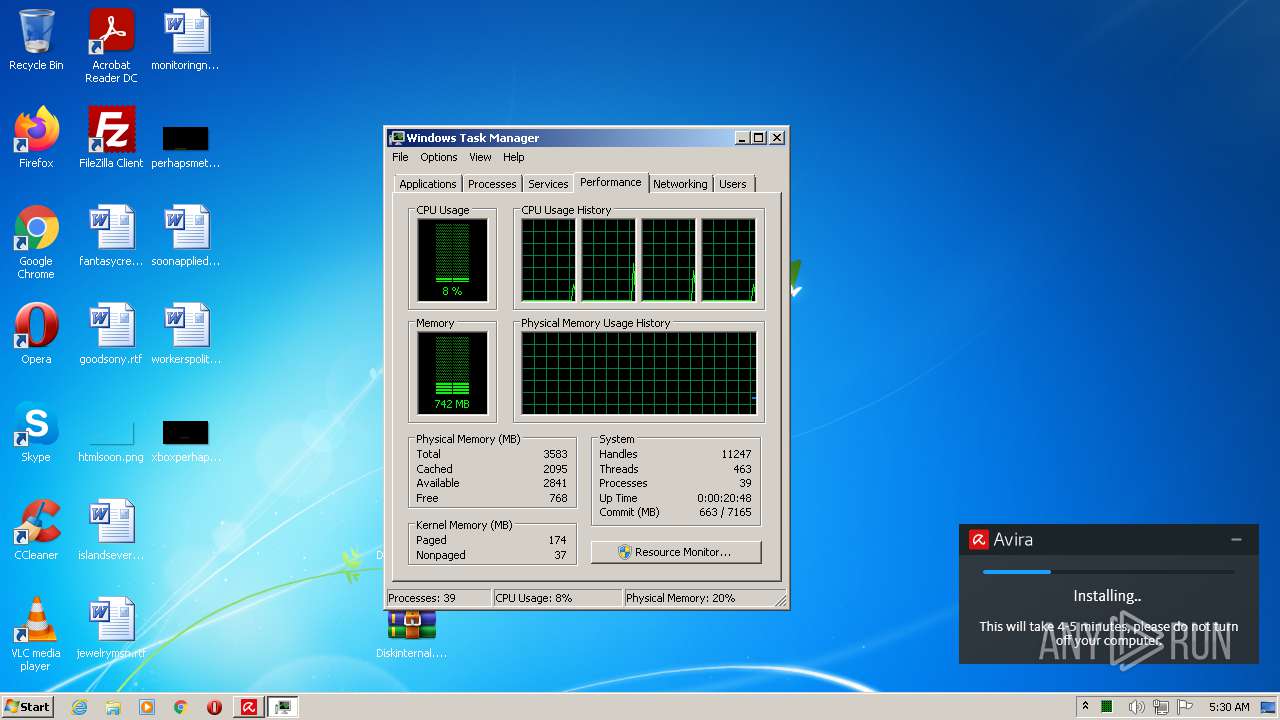Switch to Avira taskbar button
This screenshot has width=1280, height=720.
coord(249,707)
